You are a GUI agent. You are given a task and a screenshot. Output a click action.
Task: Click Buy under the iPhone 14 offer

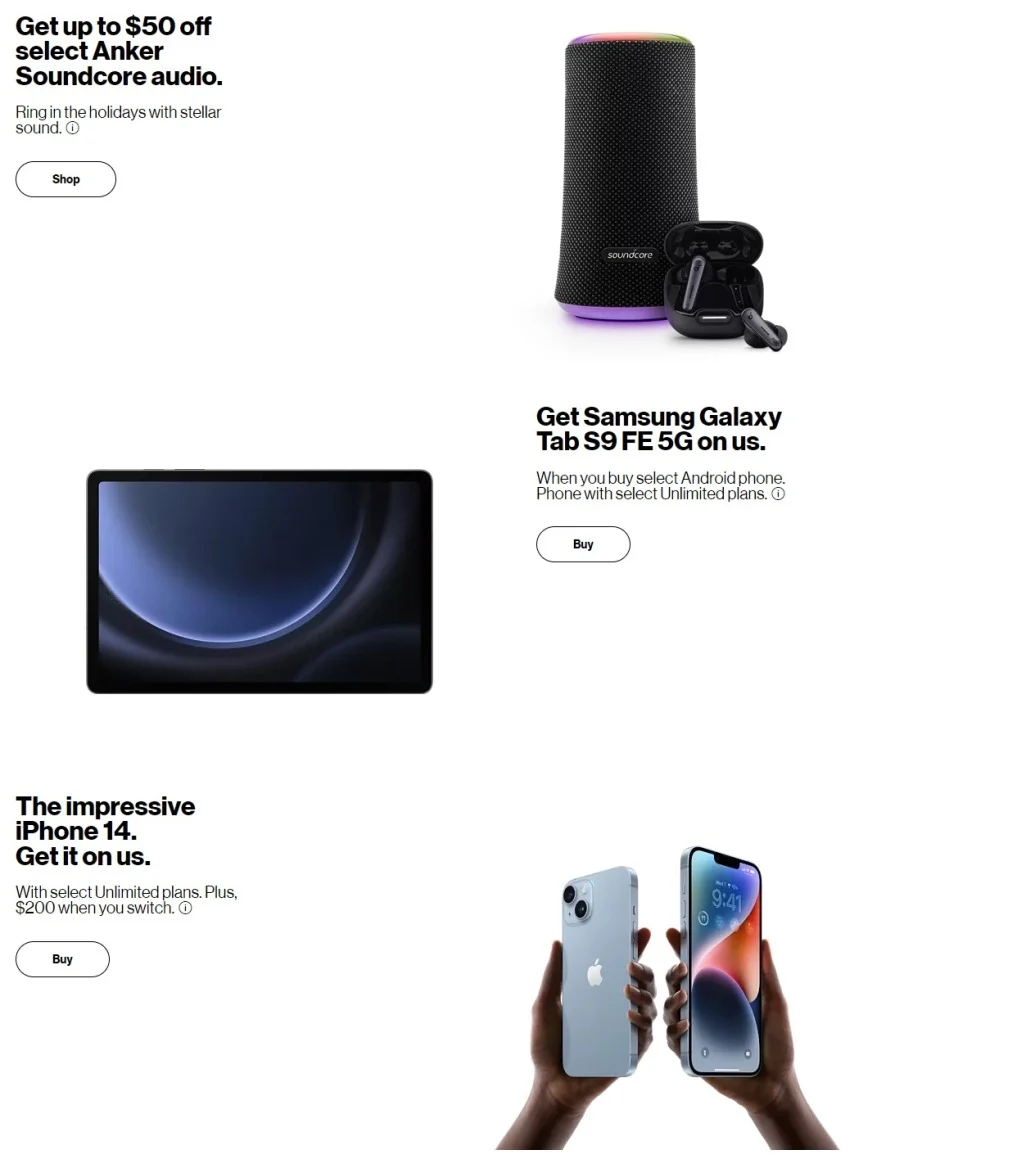click(62, 959)
